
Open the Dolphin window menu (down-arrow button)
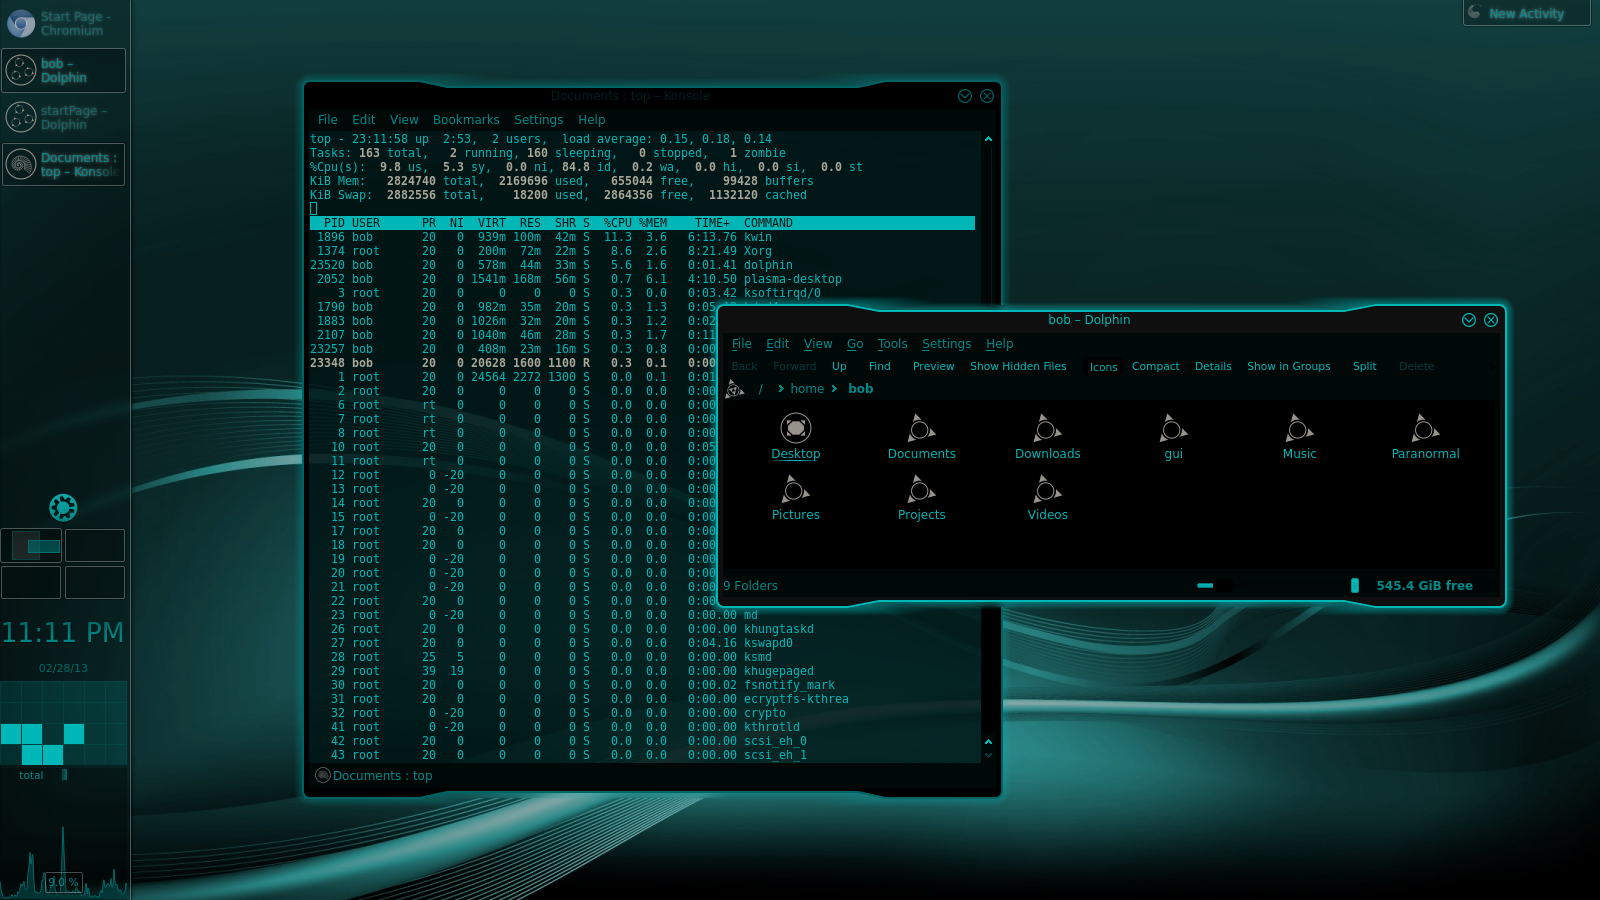pyautogui.click(x=1469, y=320)
